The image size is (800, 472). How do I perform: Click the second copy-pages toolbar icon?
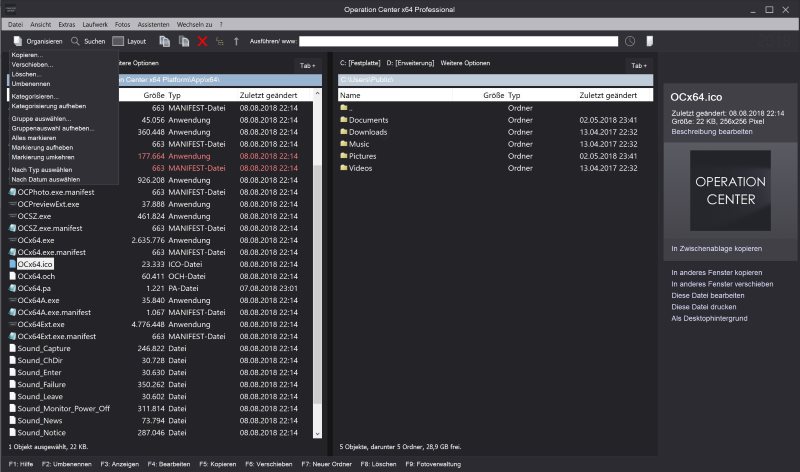[184, 41]
